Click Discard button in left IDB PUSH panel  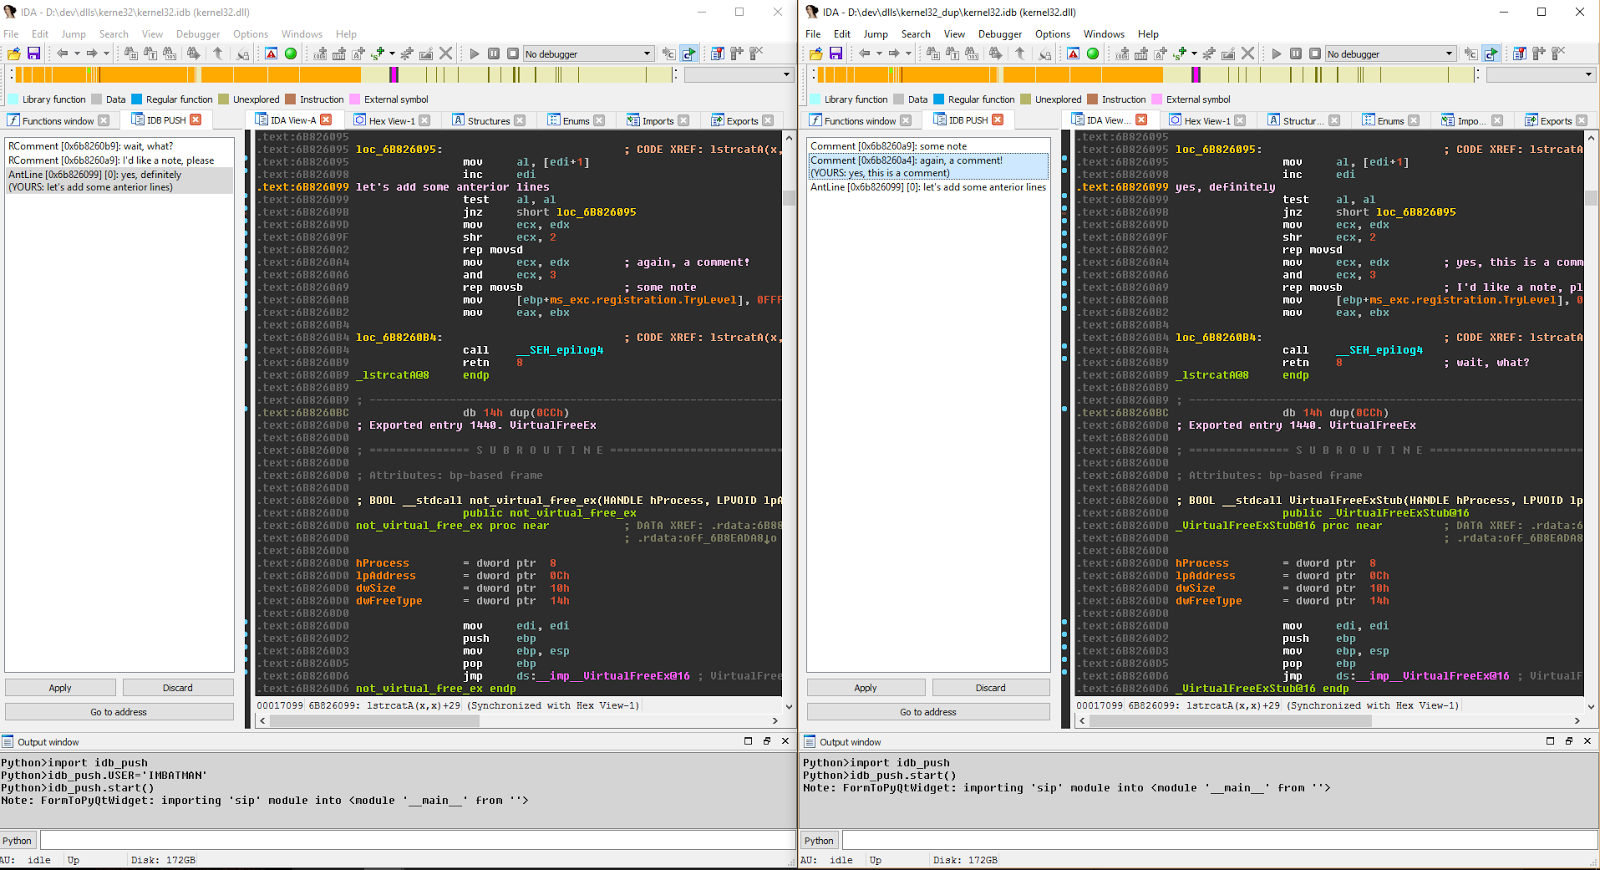pos(178,688)
